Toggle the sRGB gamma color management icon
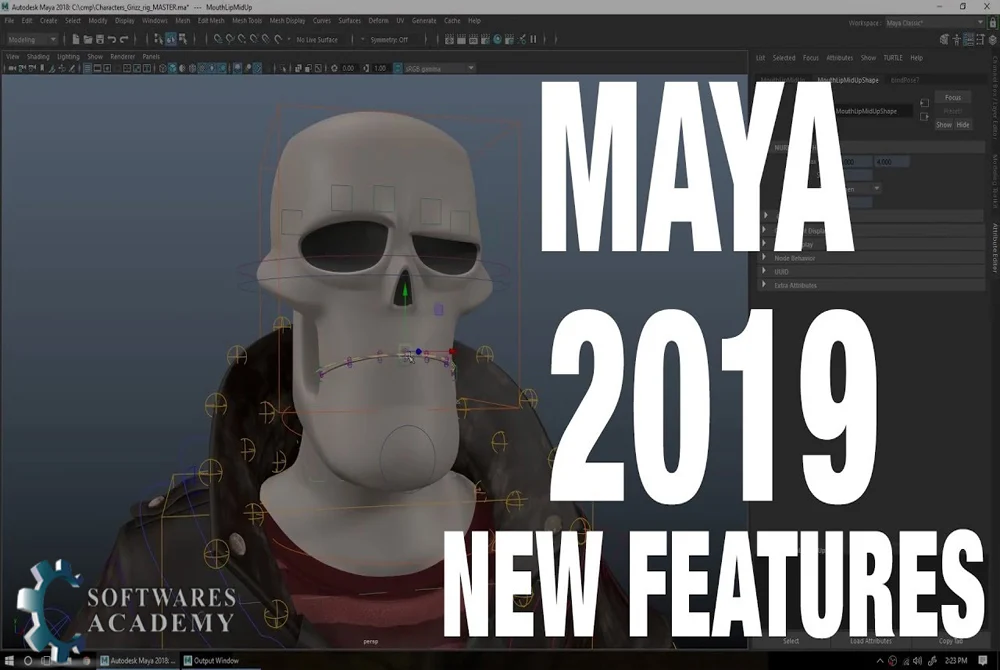This screenshot has height=670, width=1000. (x=397, y=68)
